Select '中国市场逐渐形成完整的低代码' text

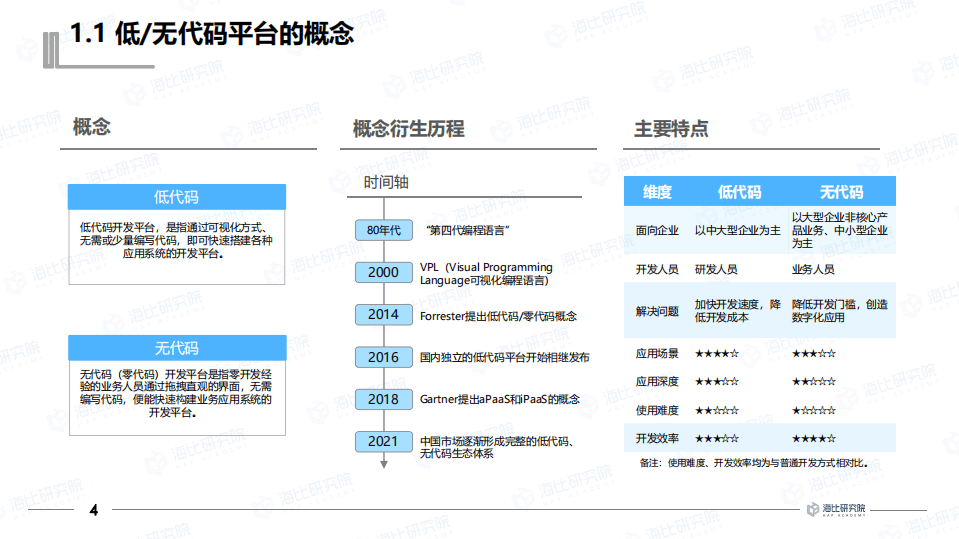click(x=497, y=447)
